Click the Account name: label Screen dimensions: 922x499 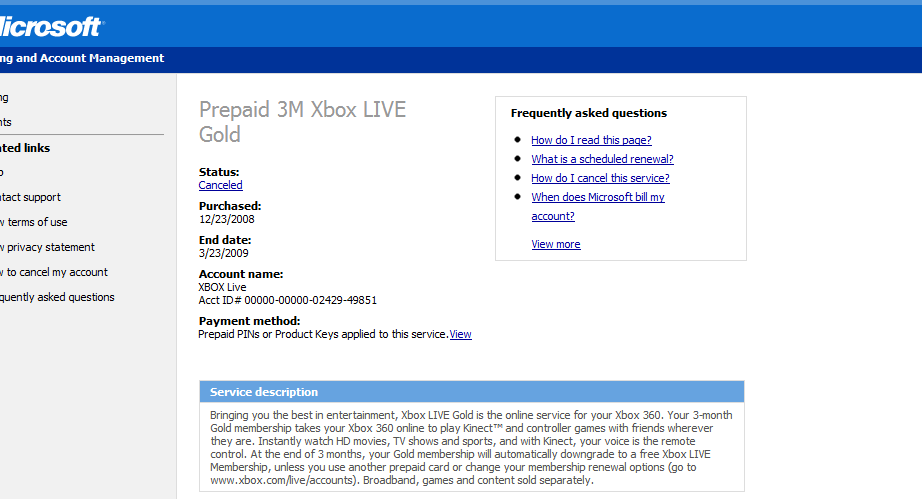point(240,274)
